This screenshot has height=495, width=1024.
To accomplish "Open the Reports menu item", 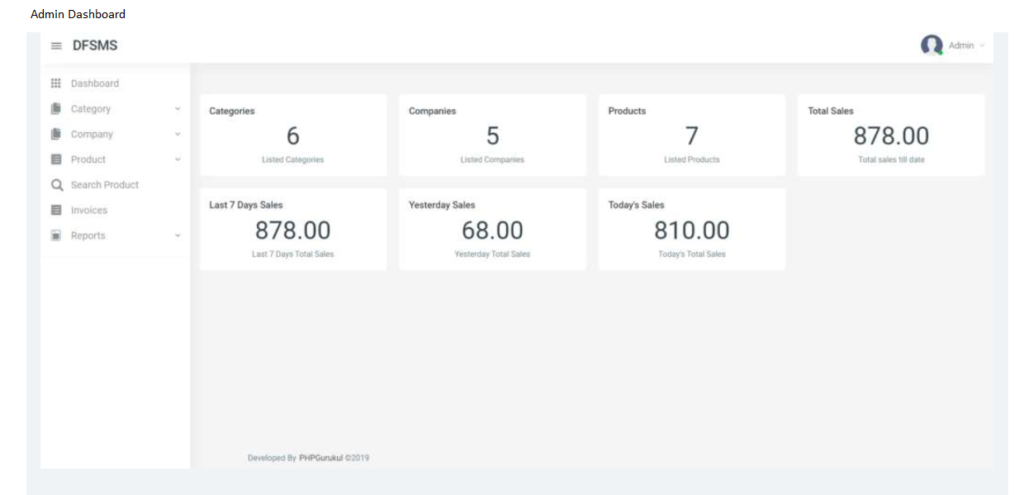I will [88, 236].
